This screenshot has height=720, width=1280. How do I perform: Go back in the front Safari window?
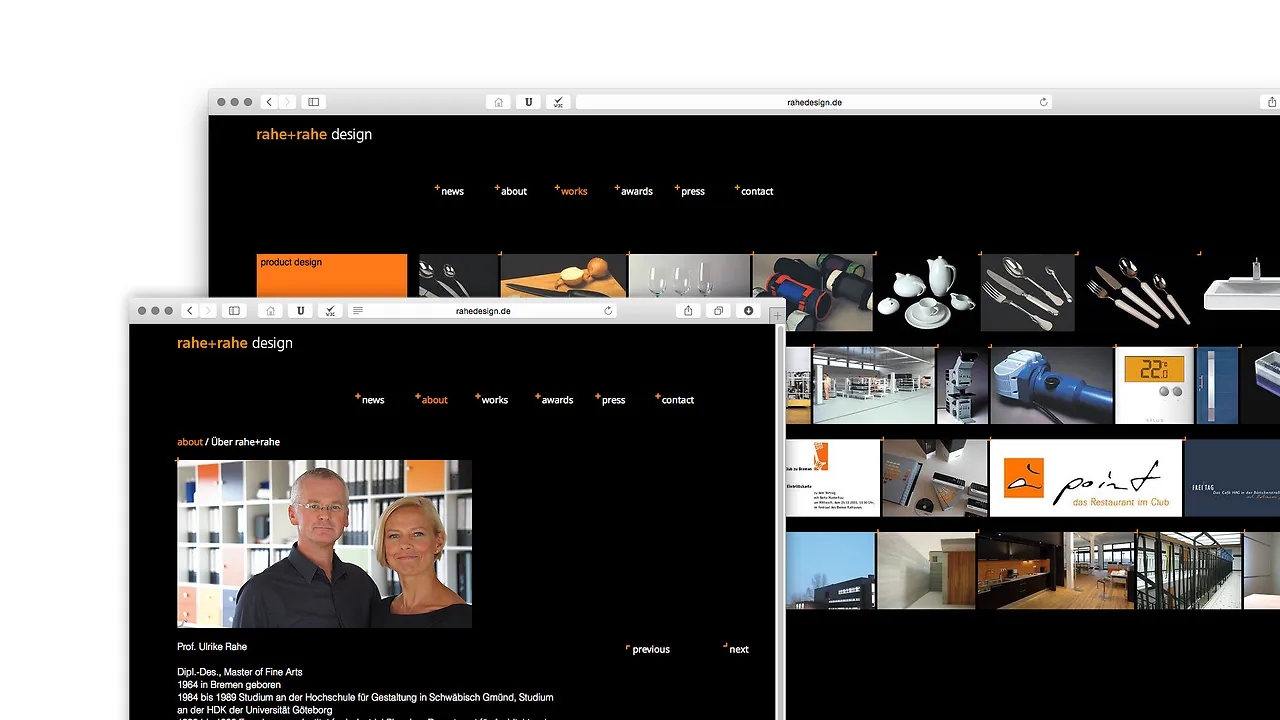click(x=190, y=311)
